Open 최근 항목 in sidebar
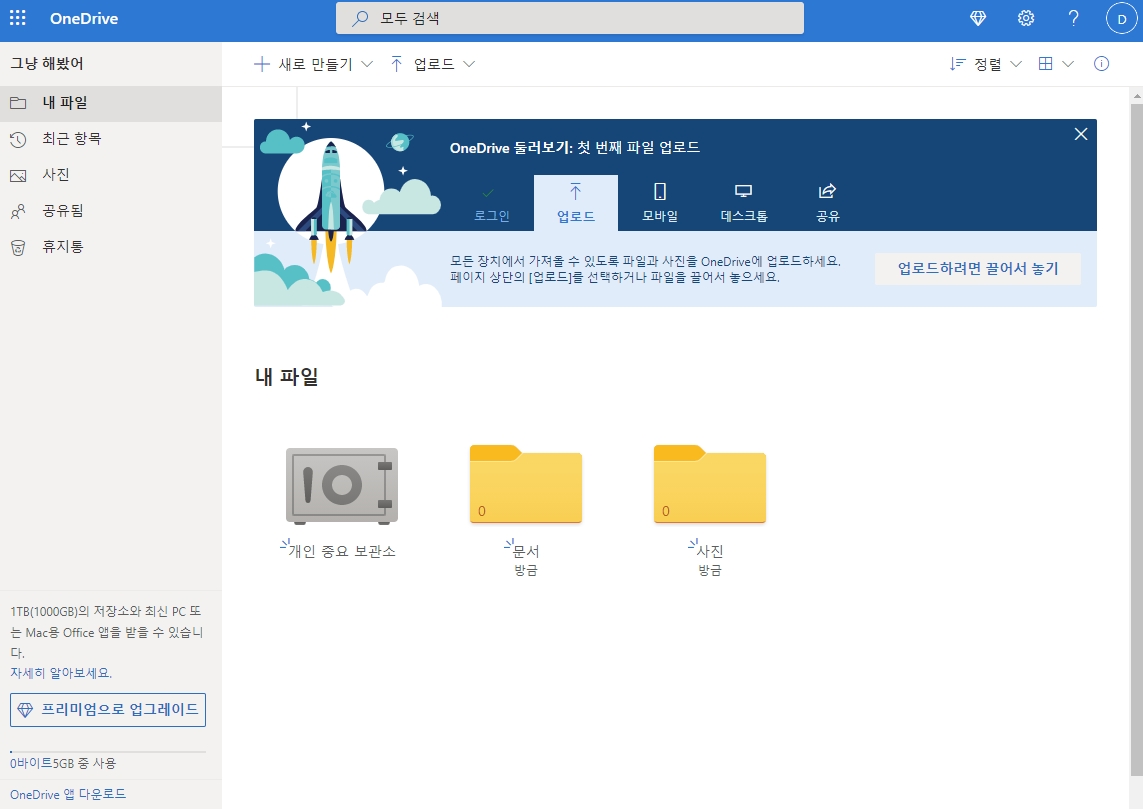The image size is (1143, 809). pos(111,139)
